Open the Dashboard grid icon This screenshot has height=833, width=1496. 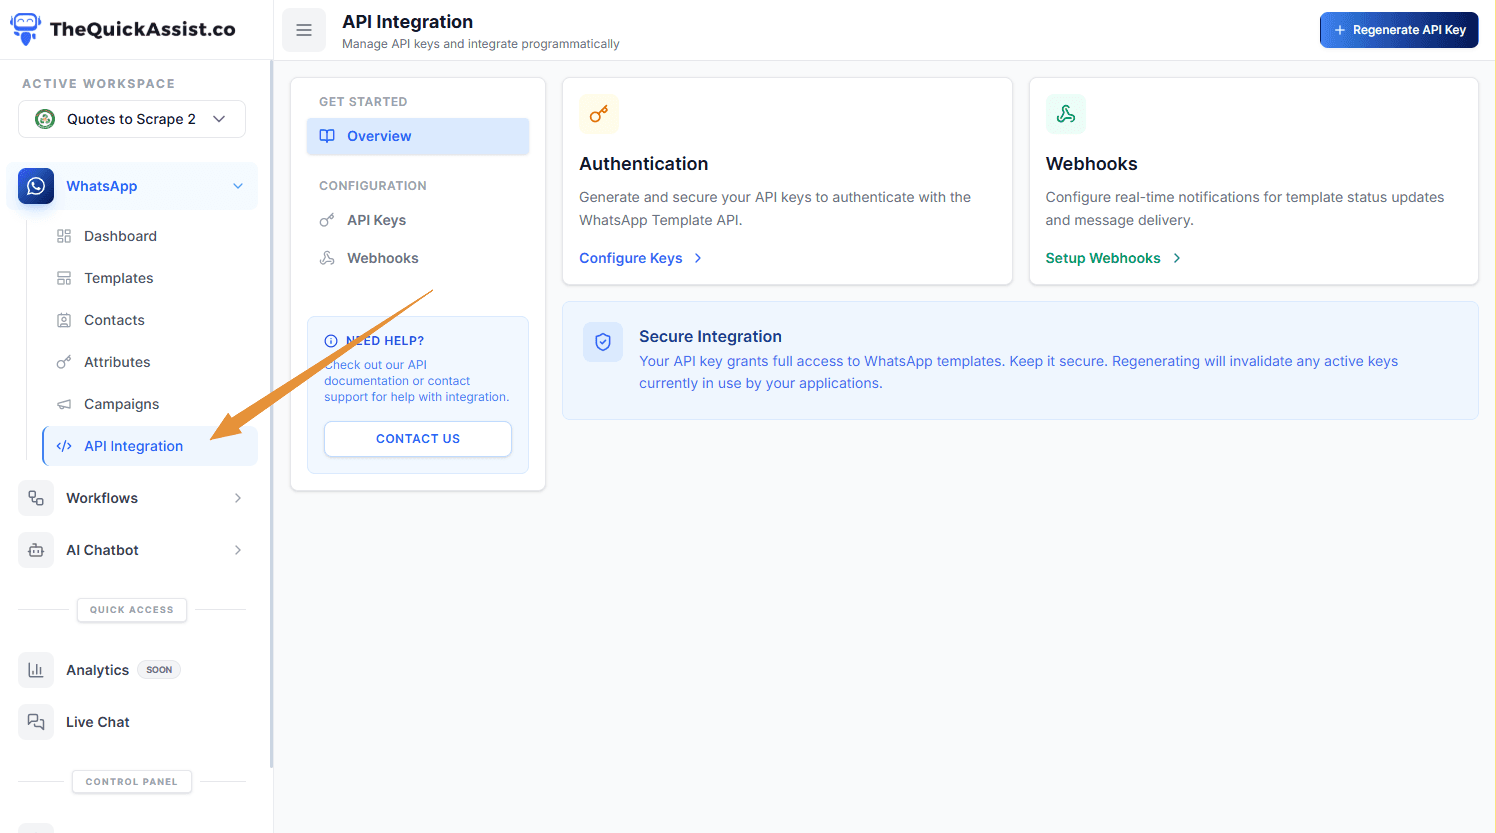(62, 236)
